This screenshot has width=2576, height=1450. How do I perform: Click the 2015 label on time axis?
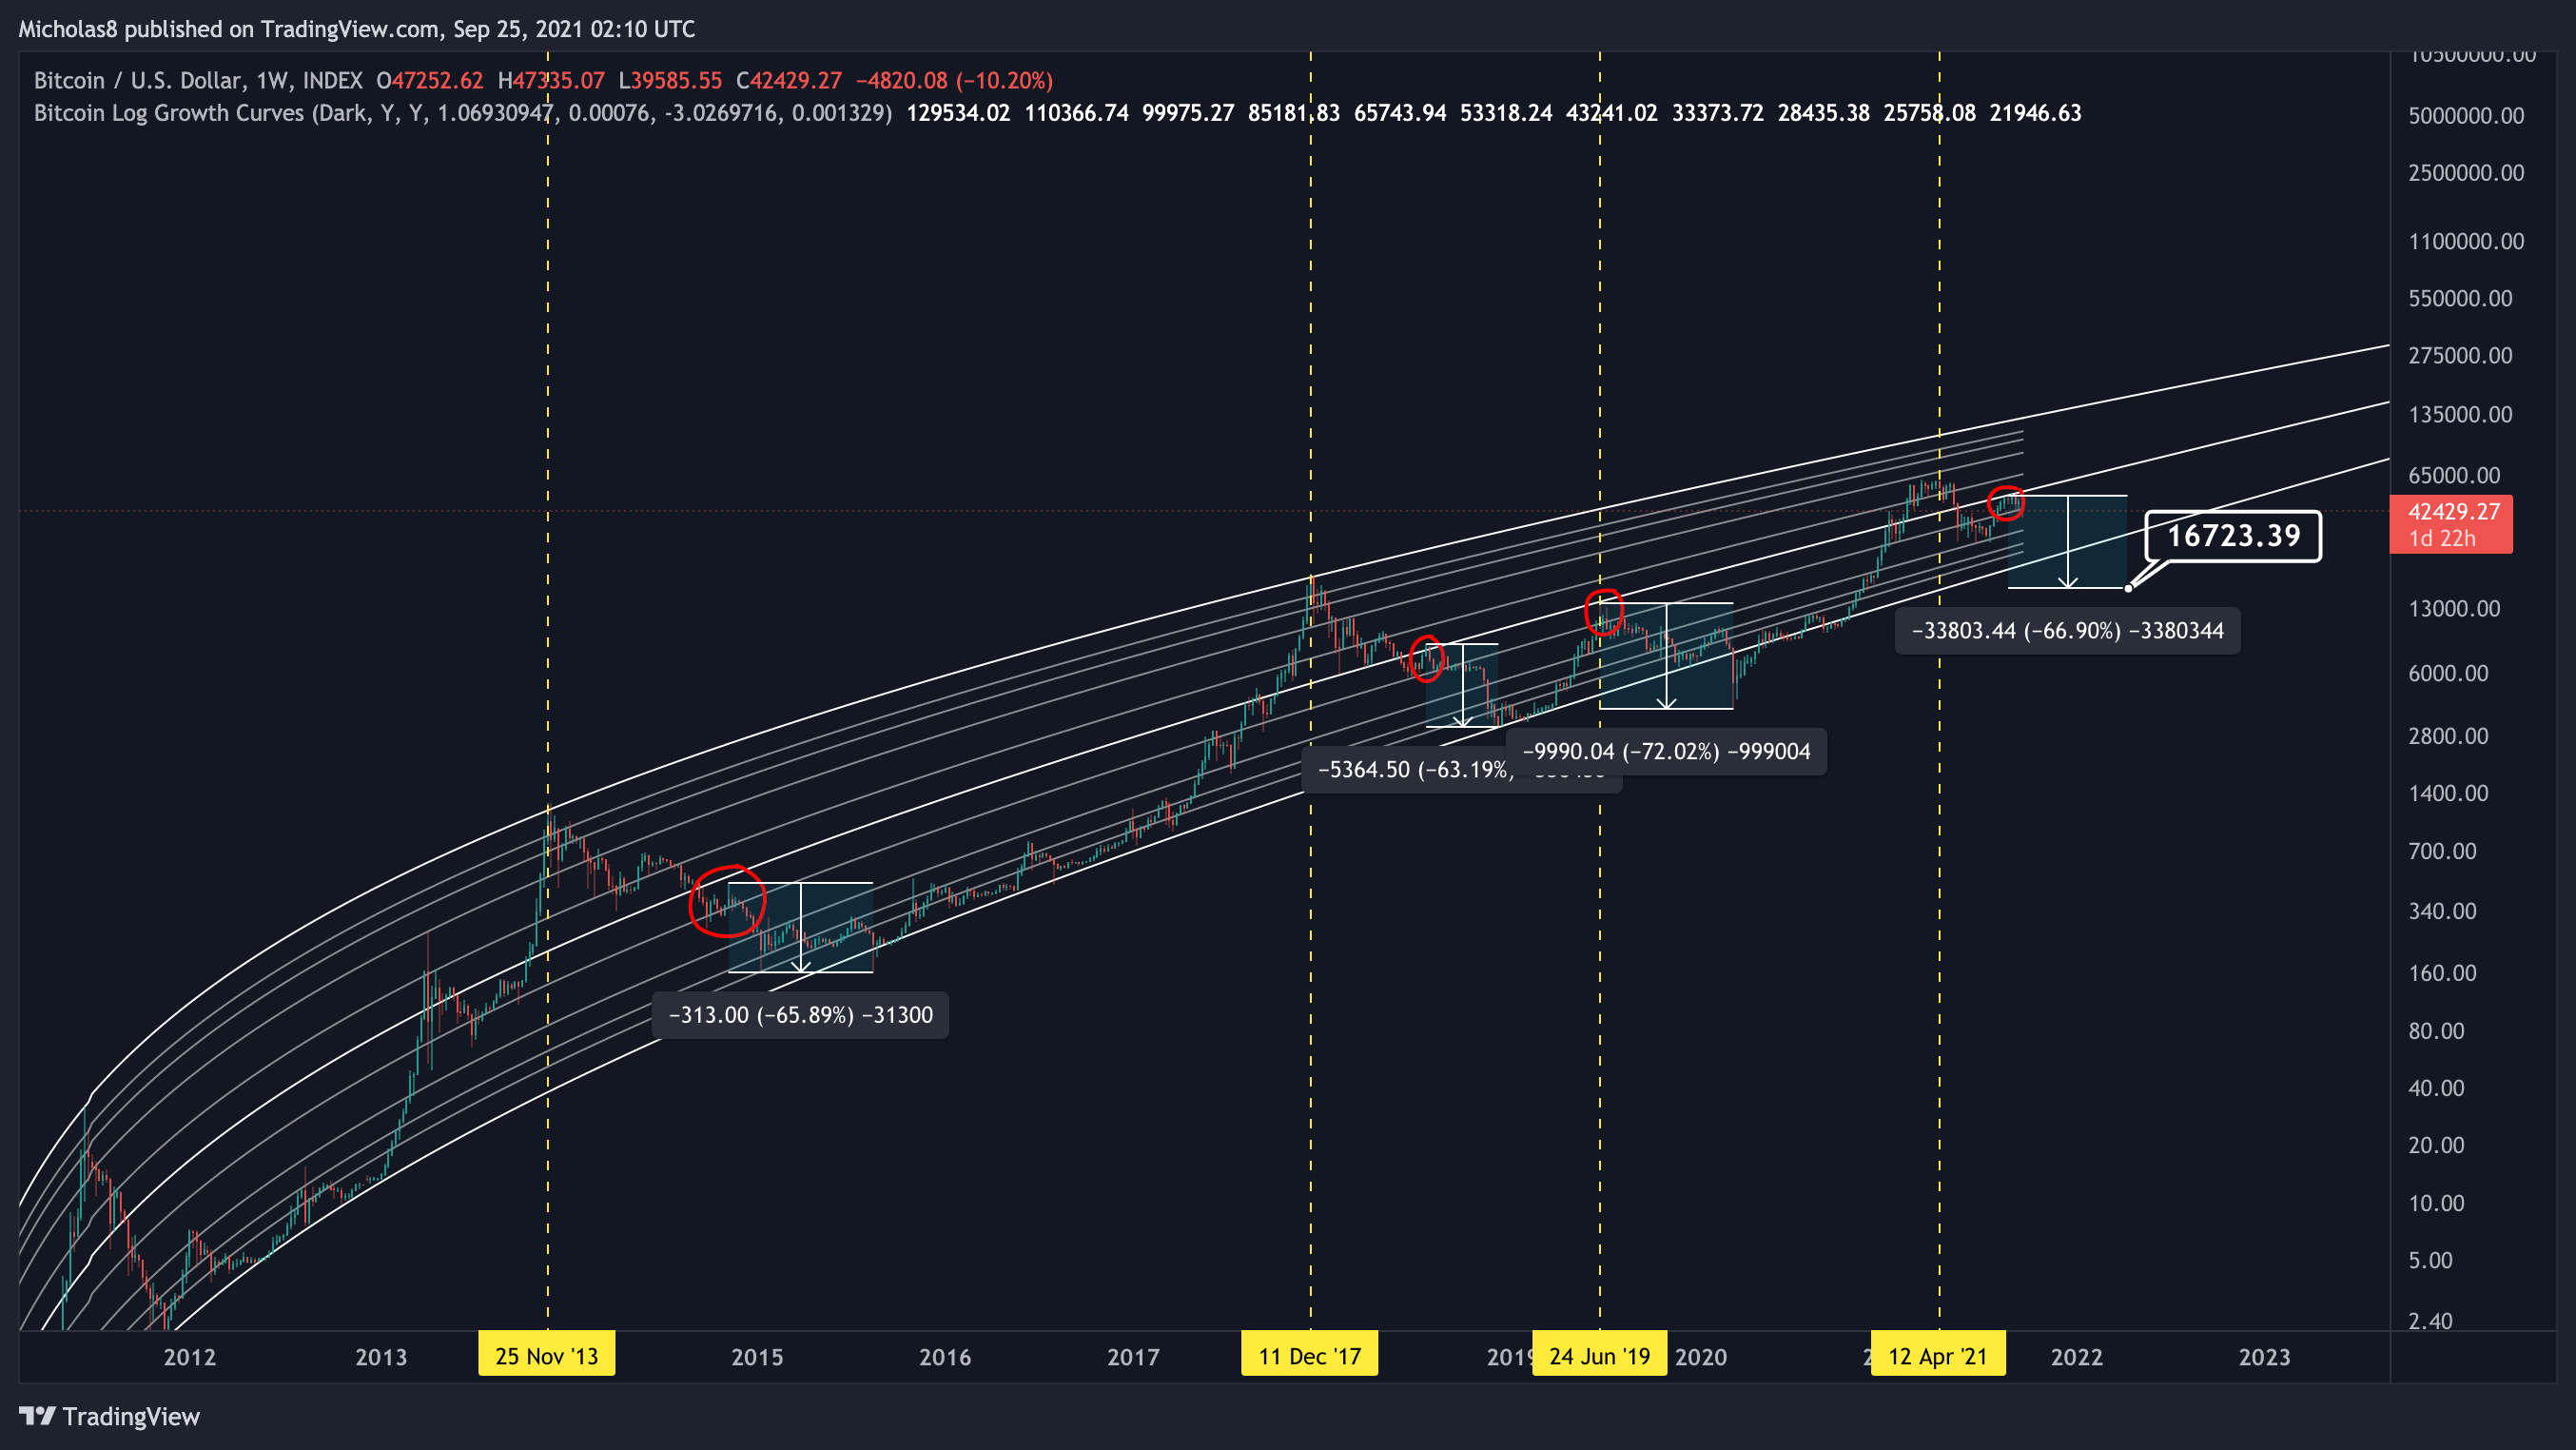click(757, 1357)
